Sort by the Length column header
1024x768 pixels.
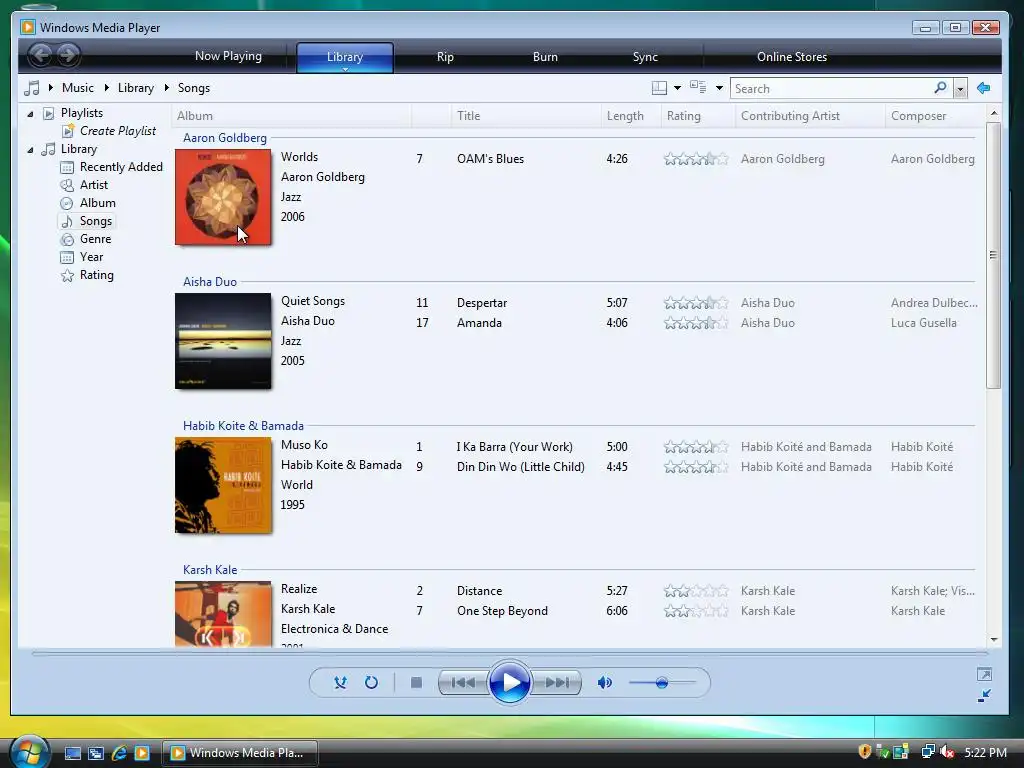click(631, 116)
